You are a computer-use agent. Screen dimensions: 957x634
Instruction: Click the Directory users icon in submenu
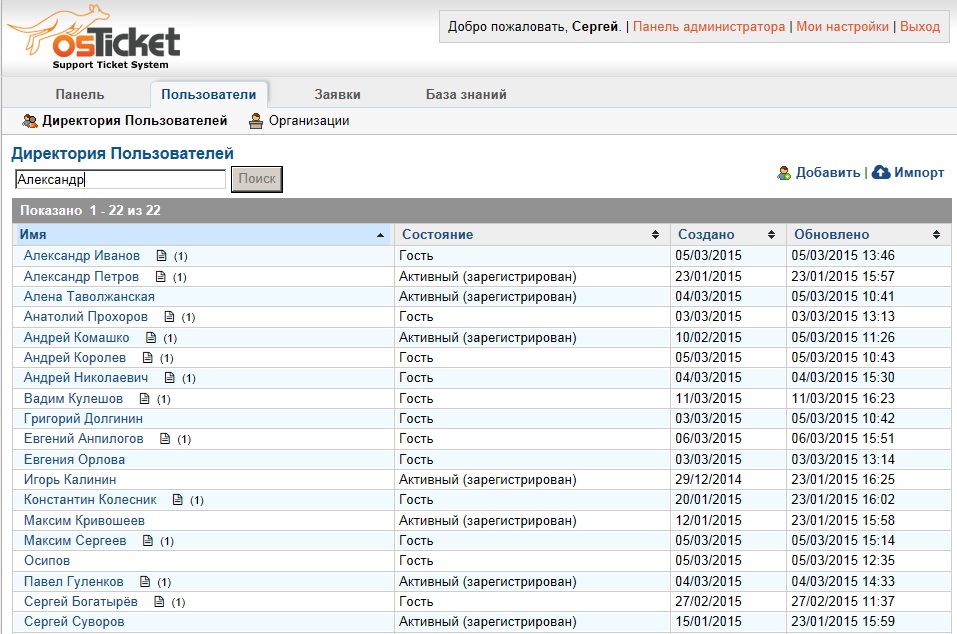point(30,121)
